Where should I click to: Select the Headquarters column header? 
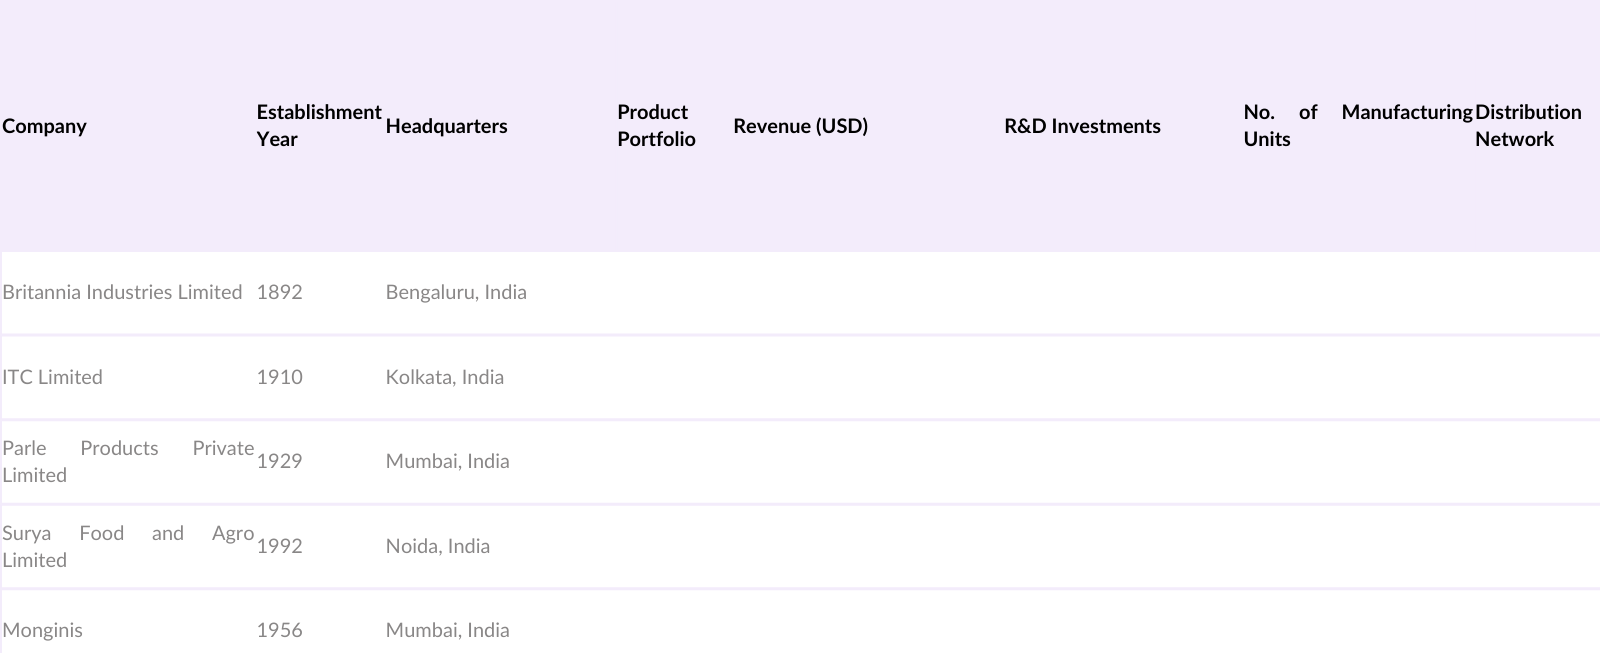[446, 126]
